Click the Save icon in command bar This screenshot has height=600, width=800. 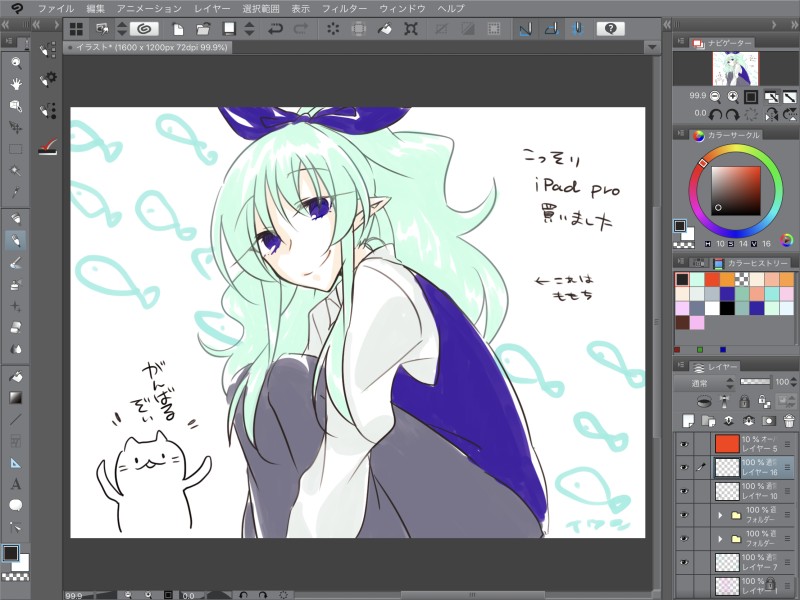click(x=230, y=29)
